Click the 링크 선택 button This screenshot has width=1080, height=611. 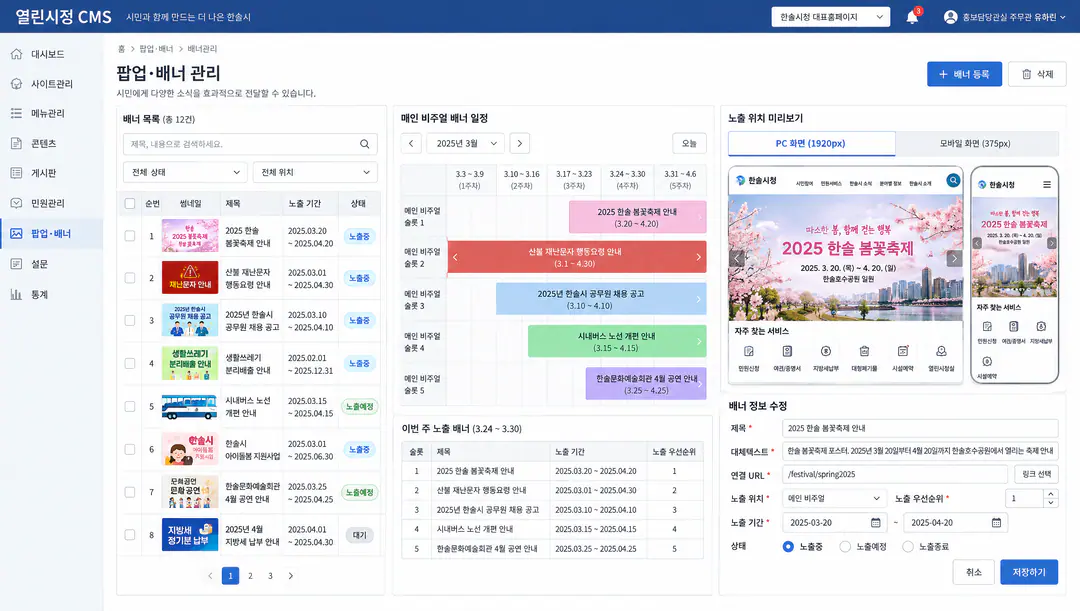pyautogui.click(x=1037, y=474)
